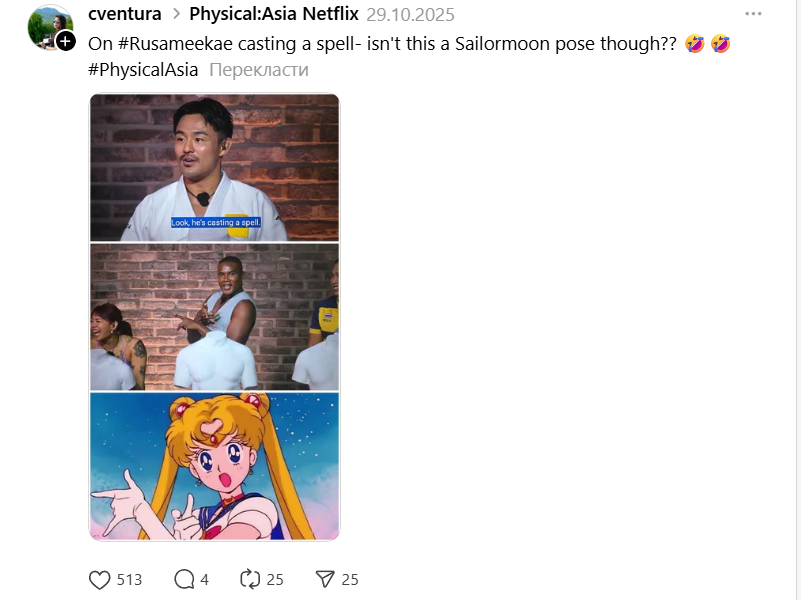Screen dimensions: 801x600
Task: Click the page scrollbar on the right edge
Action: 797,300
